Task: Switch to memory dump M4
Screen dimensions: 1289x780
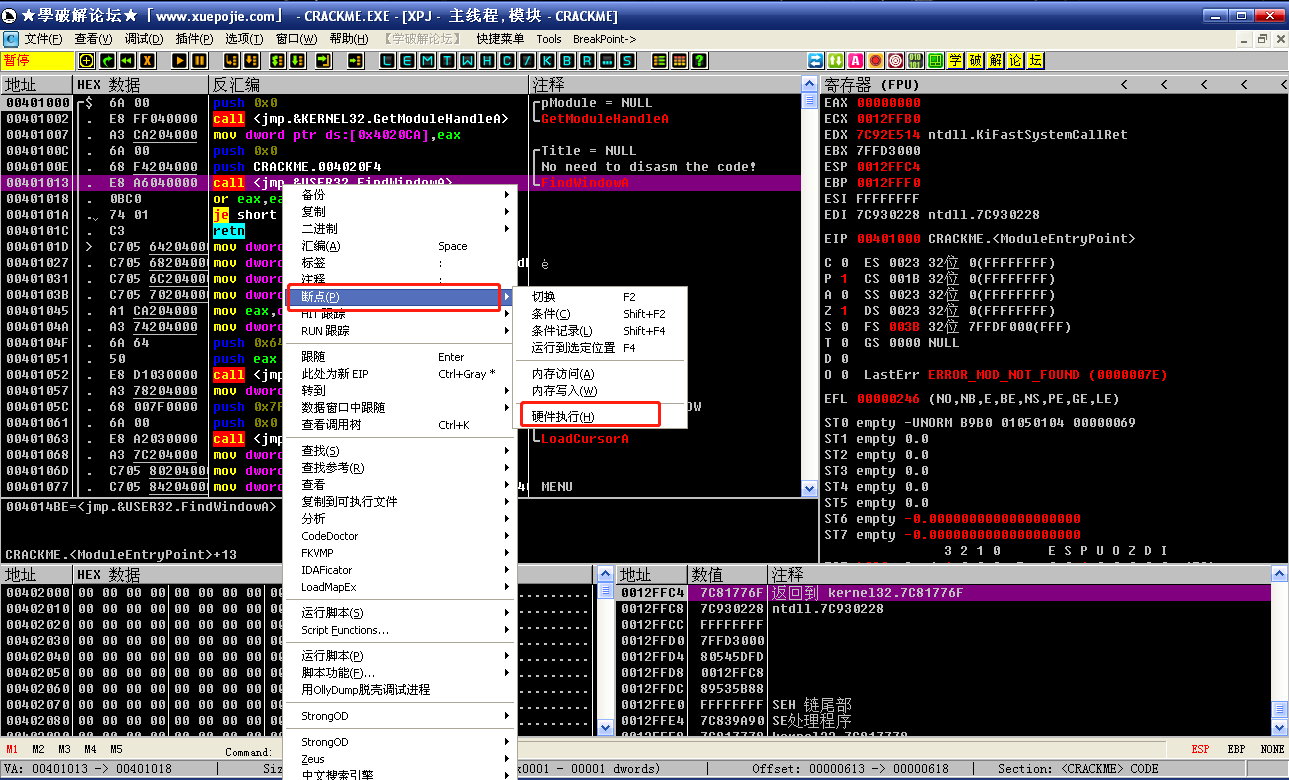Action: coord(90,749)
